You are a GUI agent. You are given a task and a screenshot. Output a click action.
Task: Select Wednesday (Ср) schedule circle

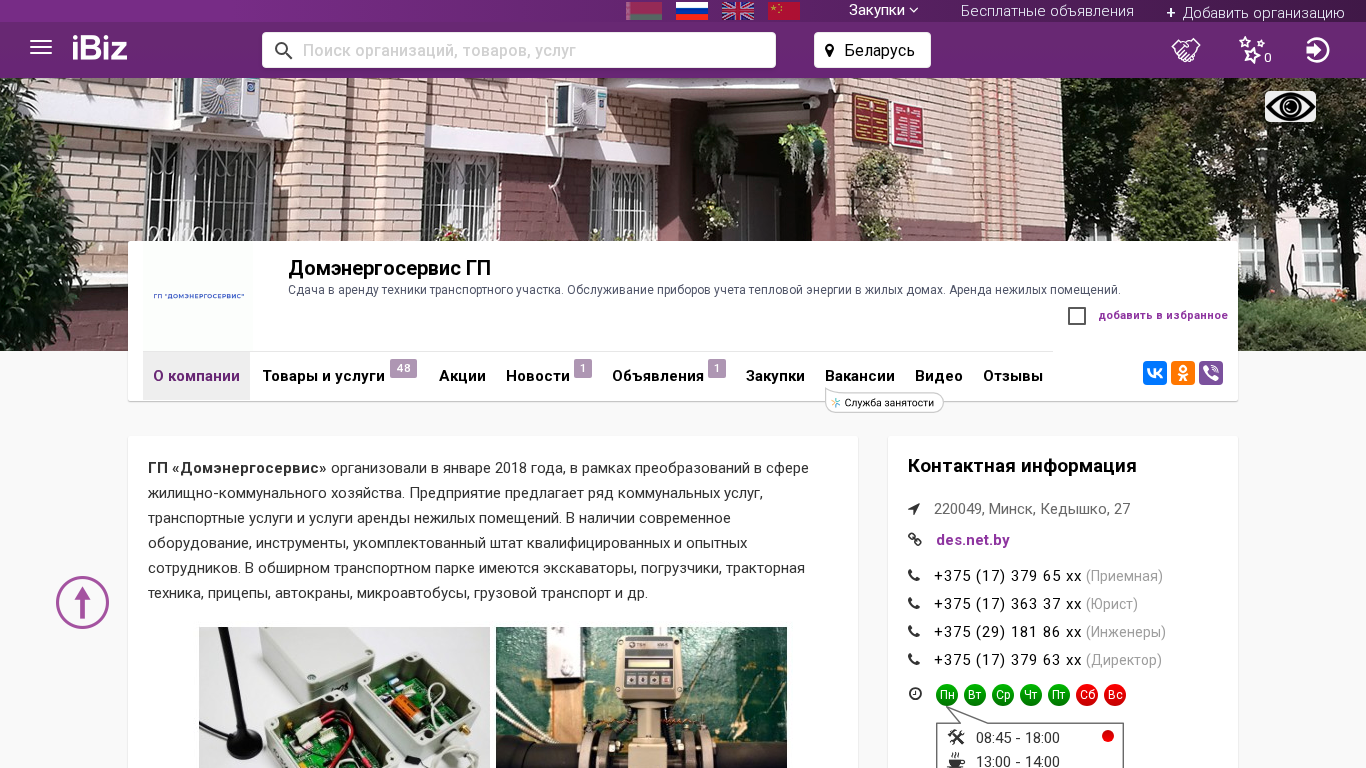click(1003, 695)
